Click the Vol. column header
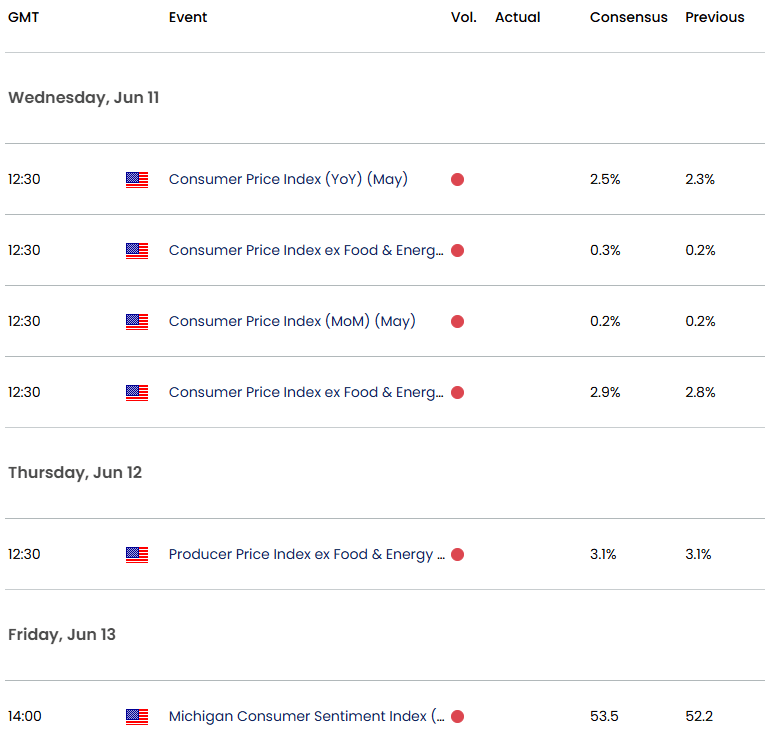Image resolution: width=765 pixels, height=740 pixels. 464,18
